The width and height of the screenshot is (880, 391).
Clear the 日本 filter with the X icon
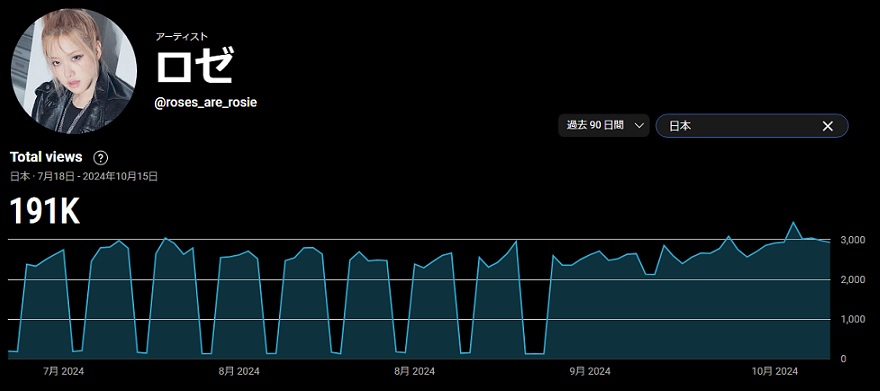click(x=827, y=126)
